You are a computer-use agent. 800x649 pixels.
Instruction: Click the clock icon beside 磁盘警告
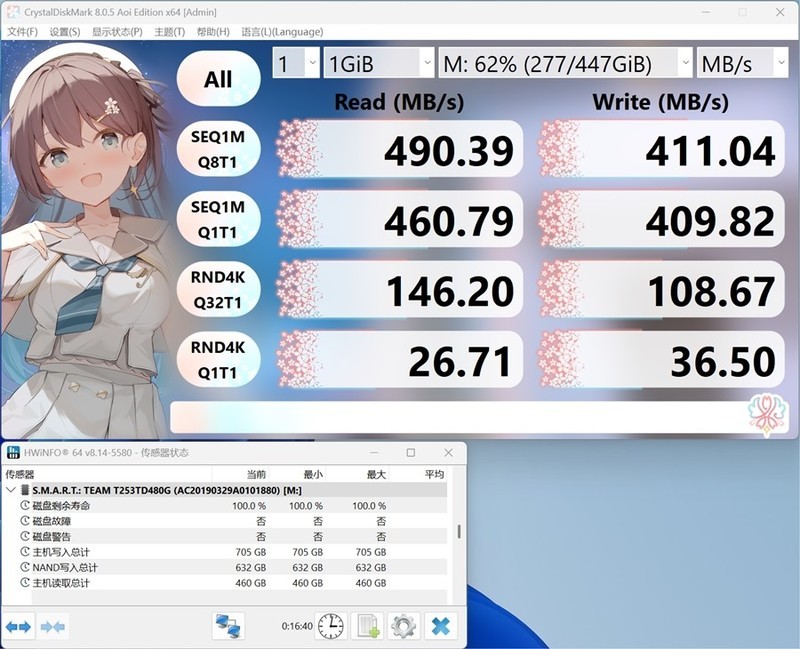pos(25,536)
